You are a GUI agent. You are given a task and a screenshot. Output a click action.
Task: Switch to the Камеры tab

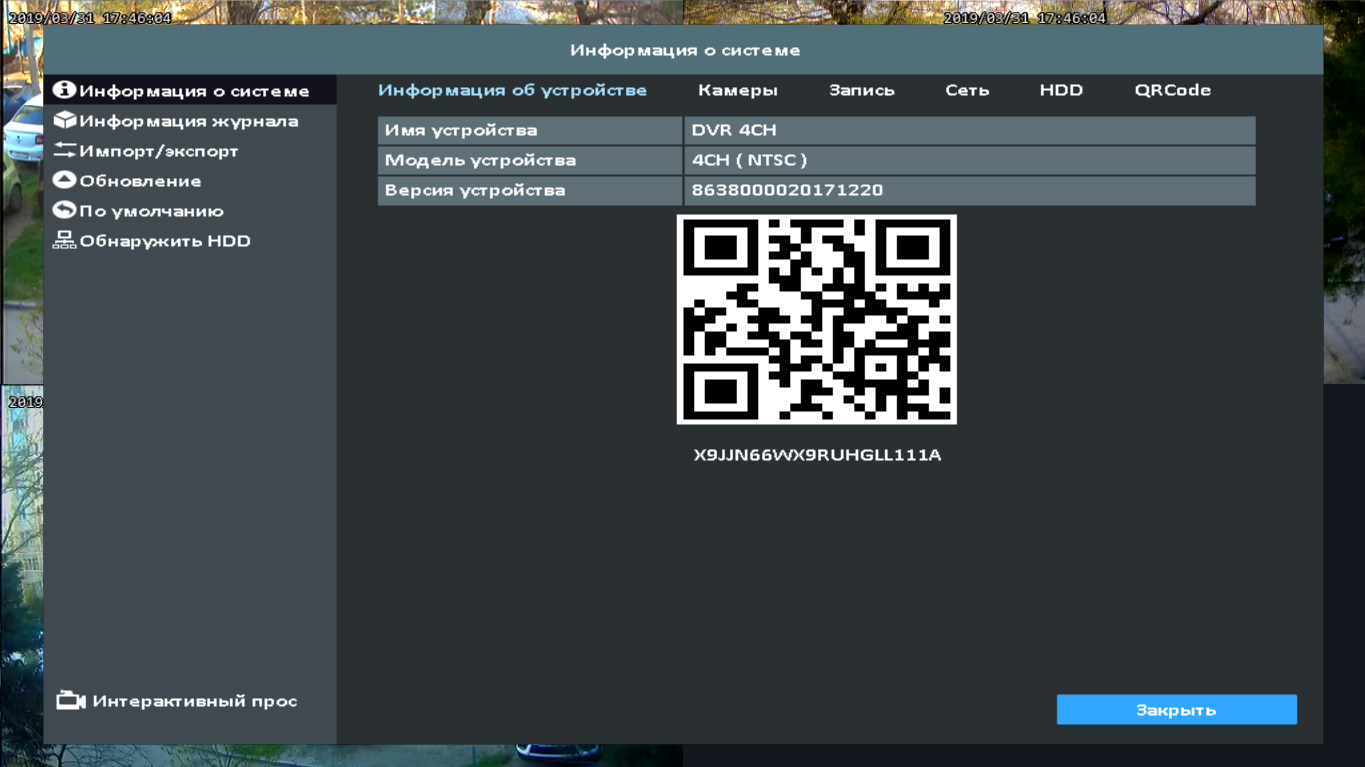click(x=738, y=90)
